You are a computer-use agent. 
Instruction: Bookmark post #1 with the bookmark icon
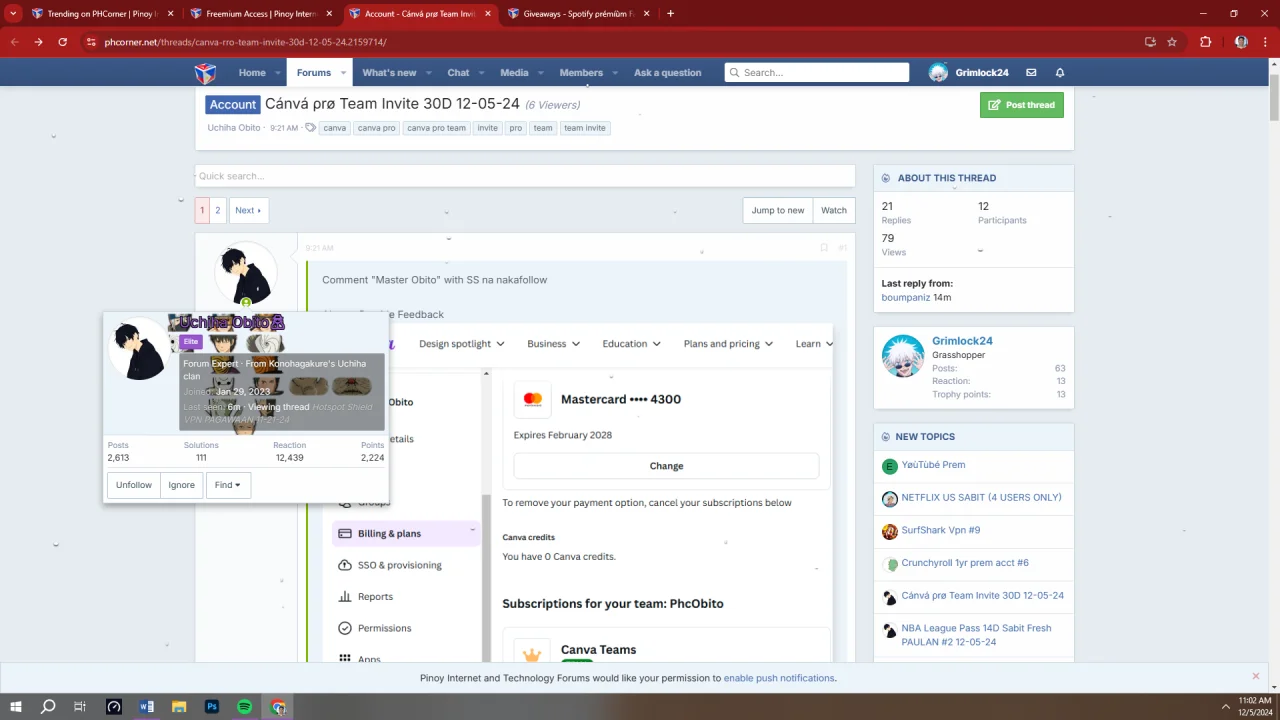pyautogui.click(x=824, y=248)
